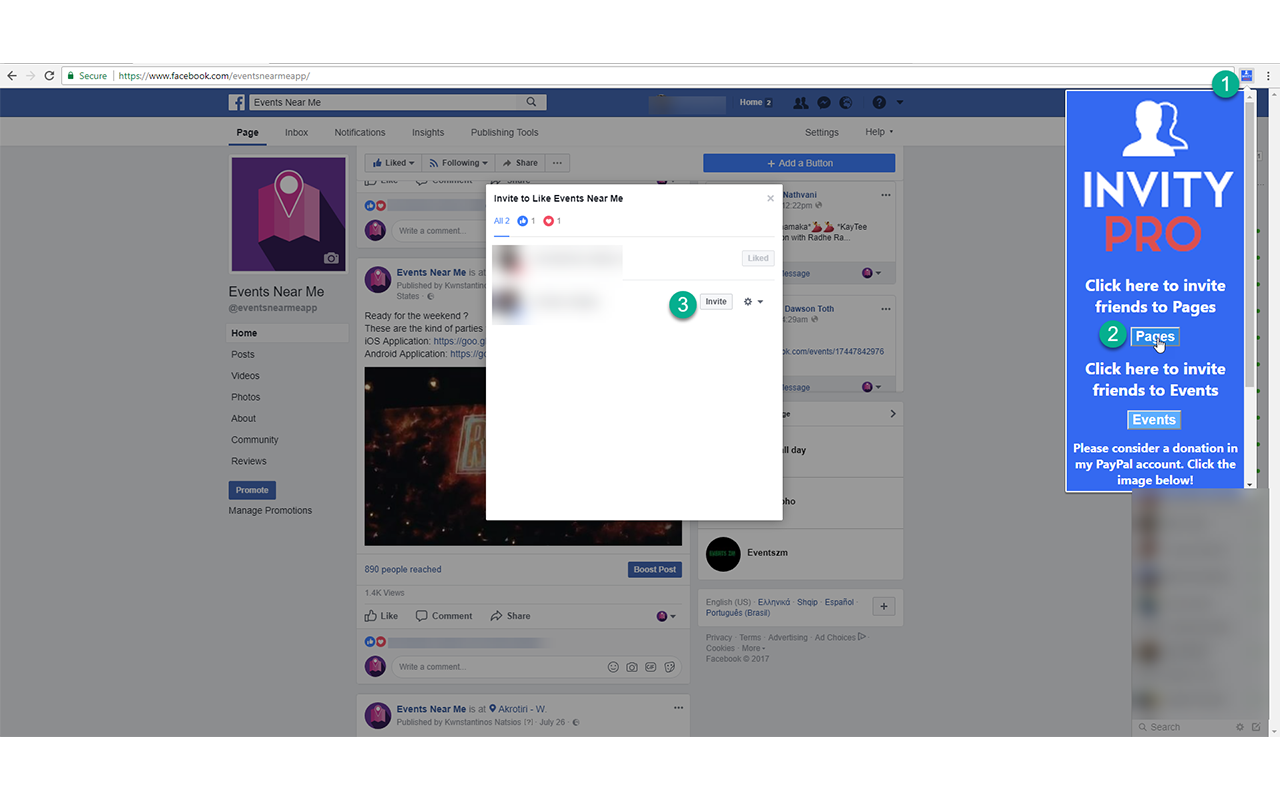Click the Pages button in Invity Pro popup
This screenshot has width=1280, height=800.
[x=1155, y=336]
